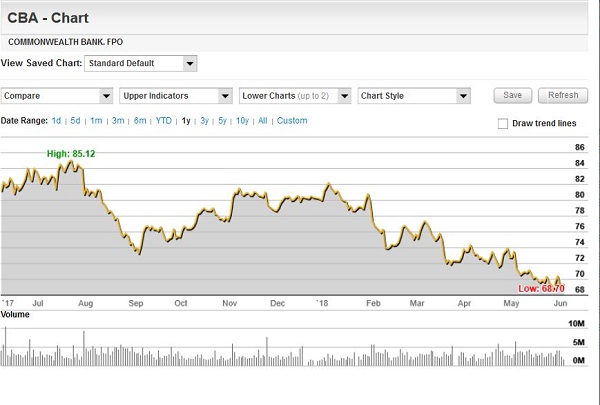
Task: Set date range to 5y
Action: (x=223, y=121)
